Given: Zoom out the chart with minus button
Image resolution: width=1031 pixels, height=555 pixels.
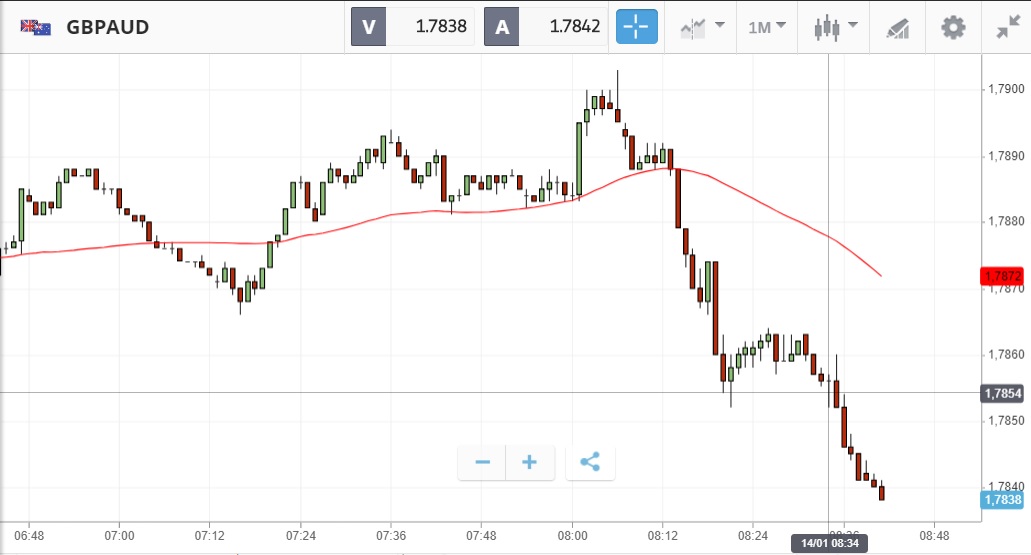Looking at the screenshot, I should pos(482,462).
